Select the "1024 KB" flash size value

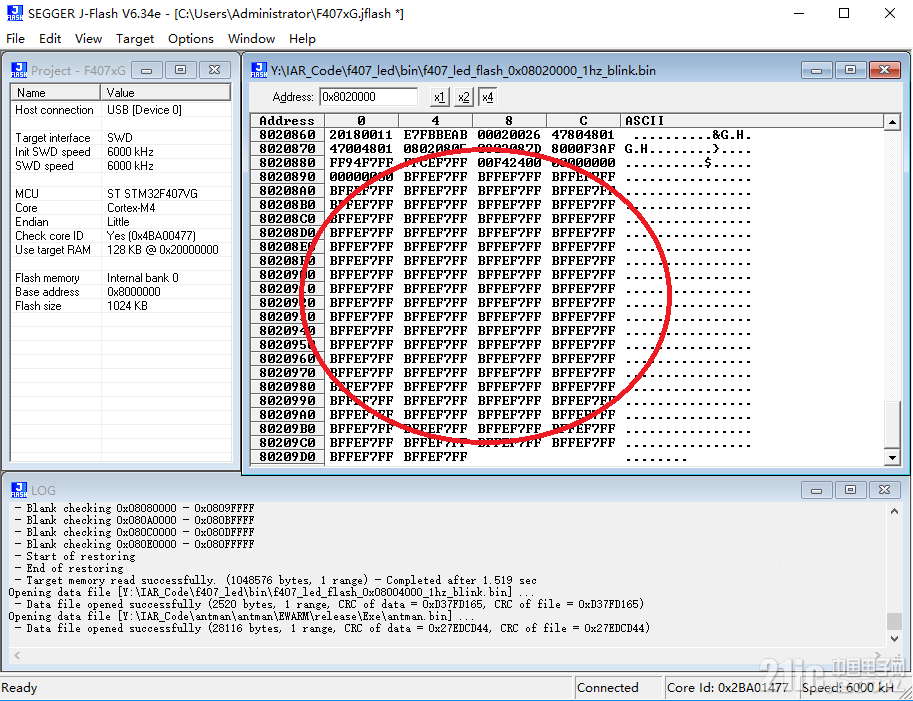click(128, 306)
